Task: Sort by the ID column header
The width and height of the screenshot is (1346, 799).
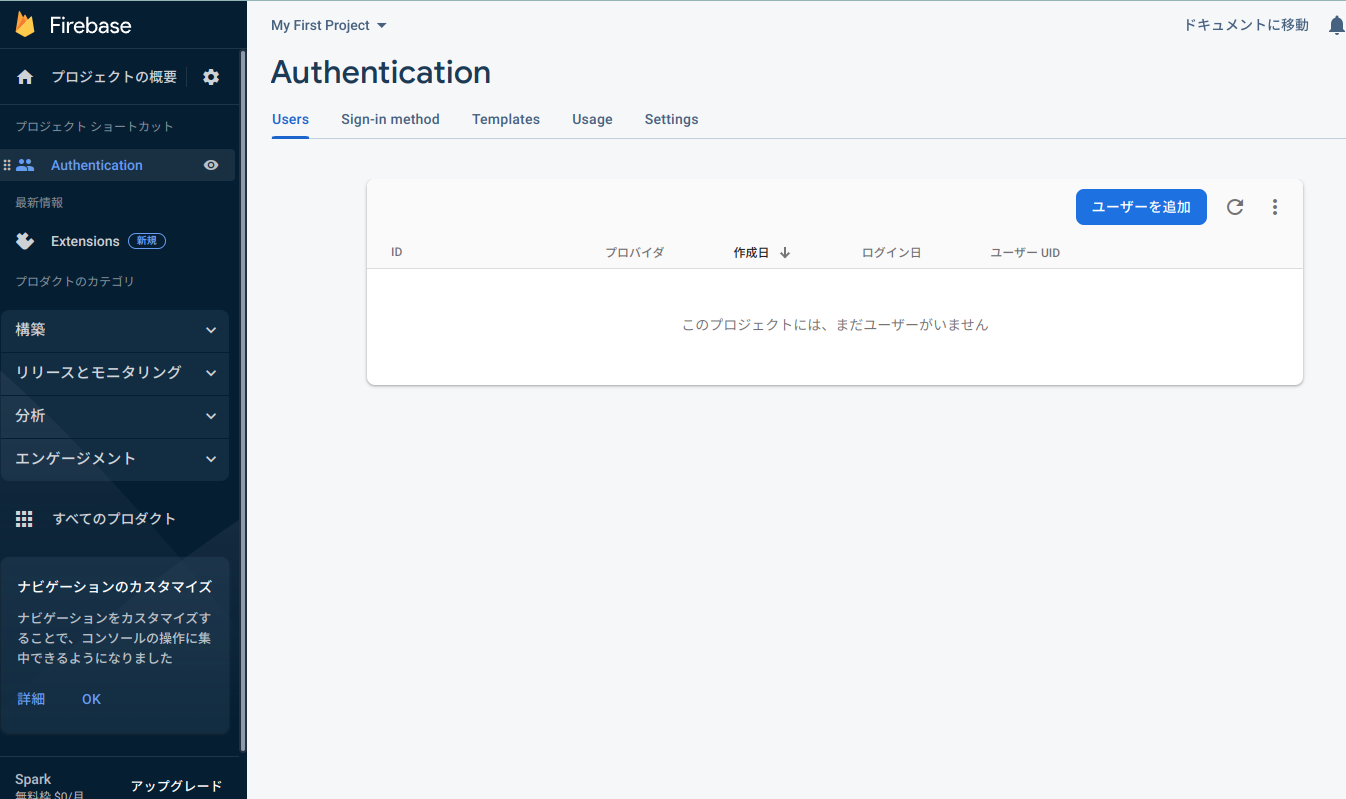Action: [x=397, y=253]
